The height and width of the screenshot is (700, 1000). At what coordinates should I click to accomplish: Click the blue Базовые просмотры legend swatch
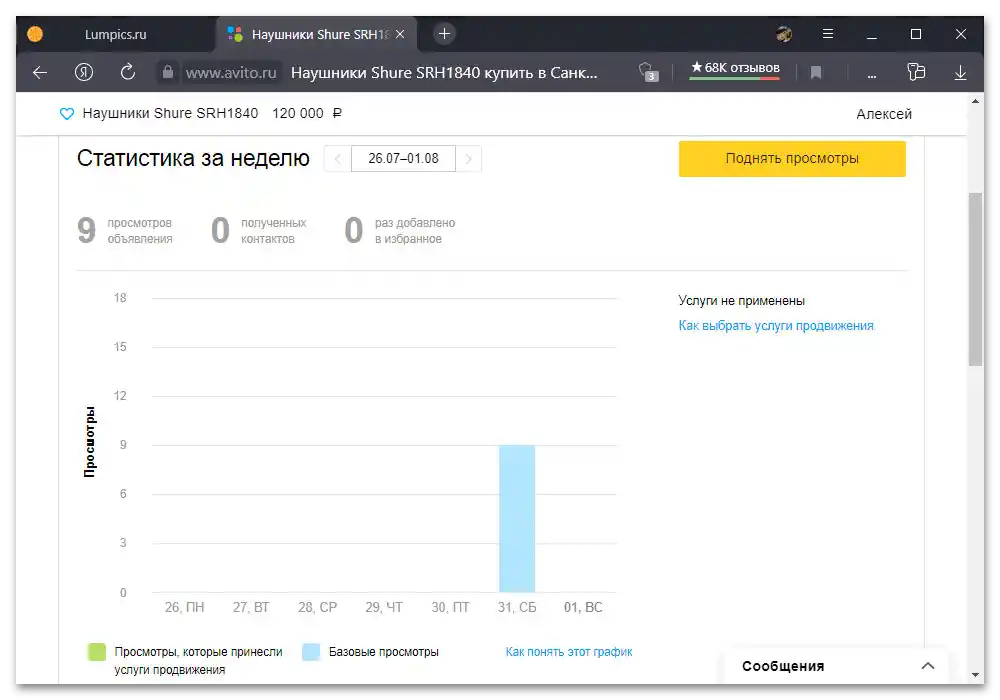pyautogui.click(x=311, y=652)
